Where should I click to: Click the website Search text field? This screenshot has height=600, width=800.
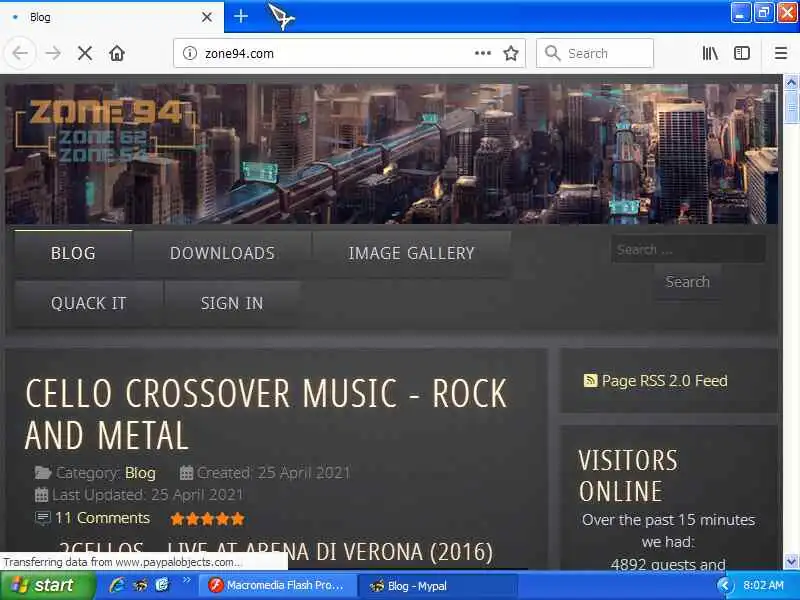click(688, 249)
